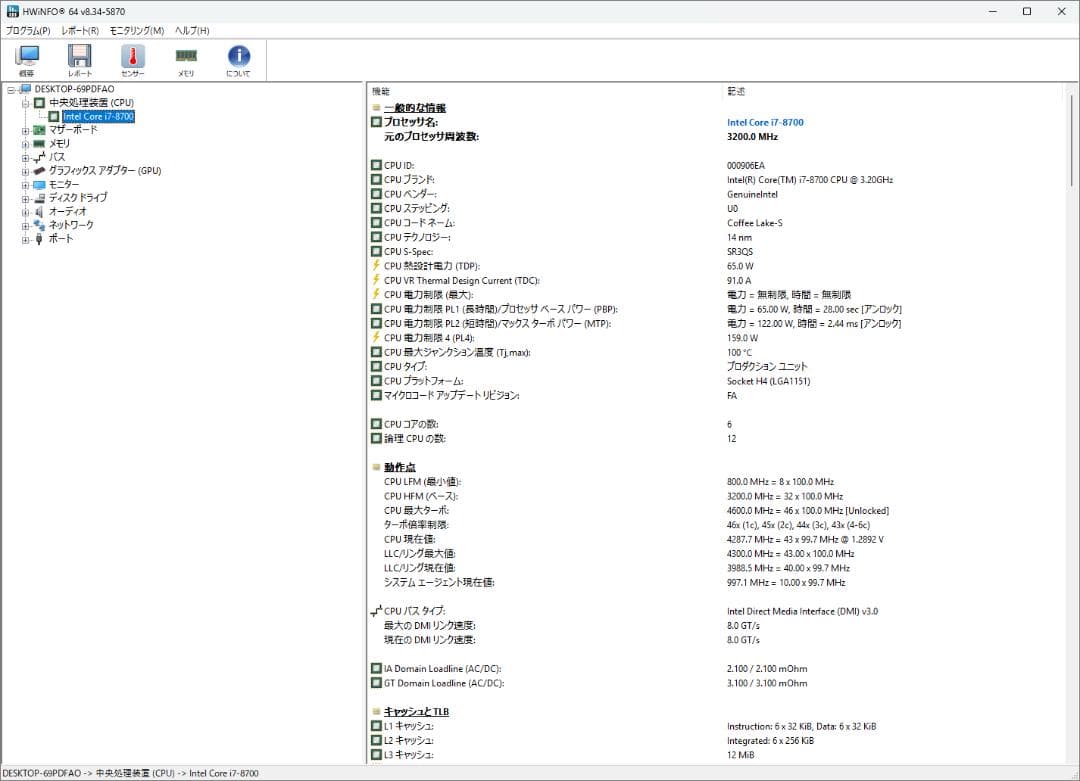
Task: Expand the ポート tree node
Action: [26, 238]
